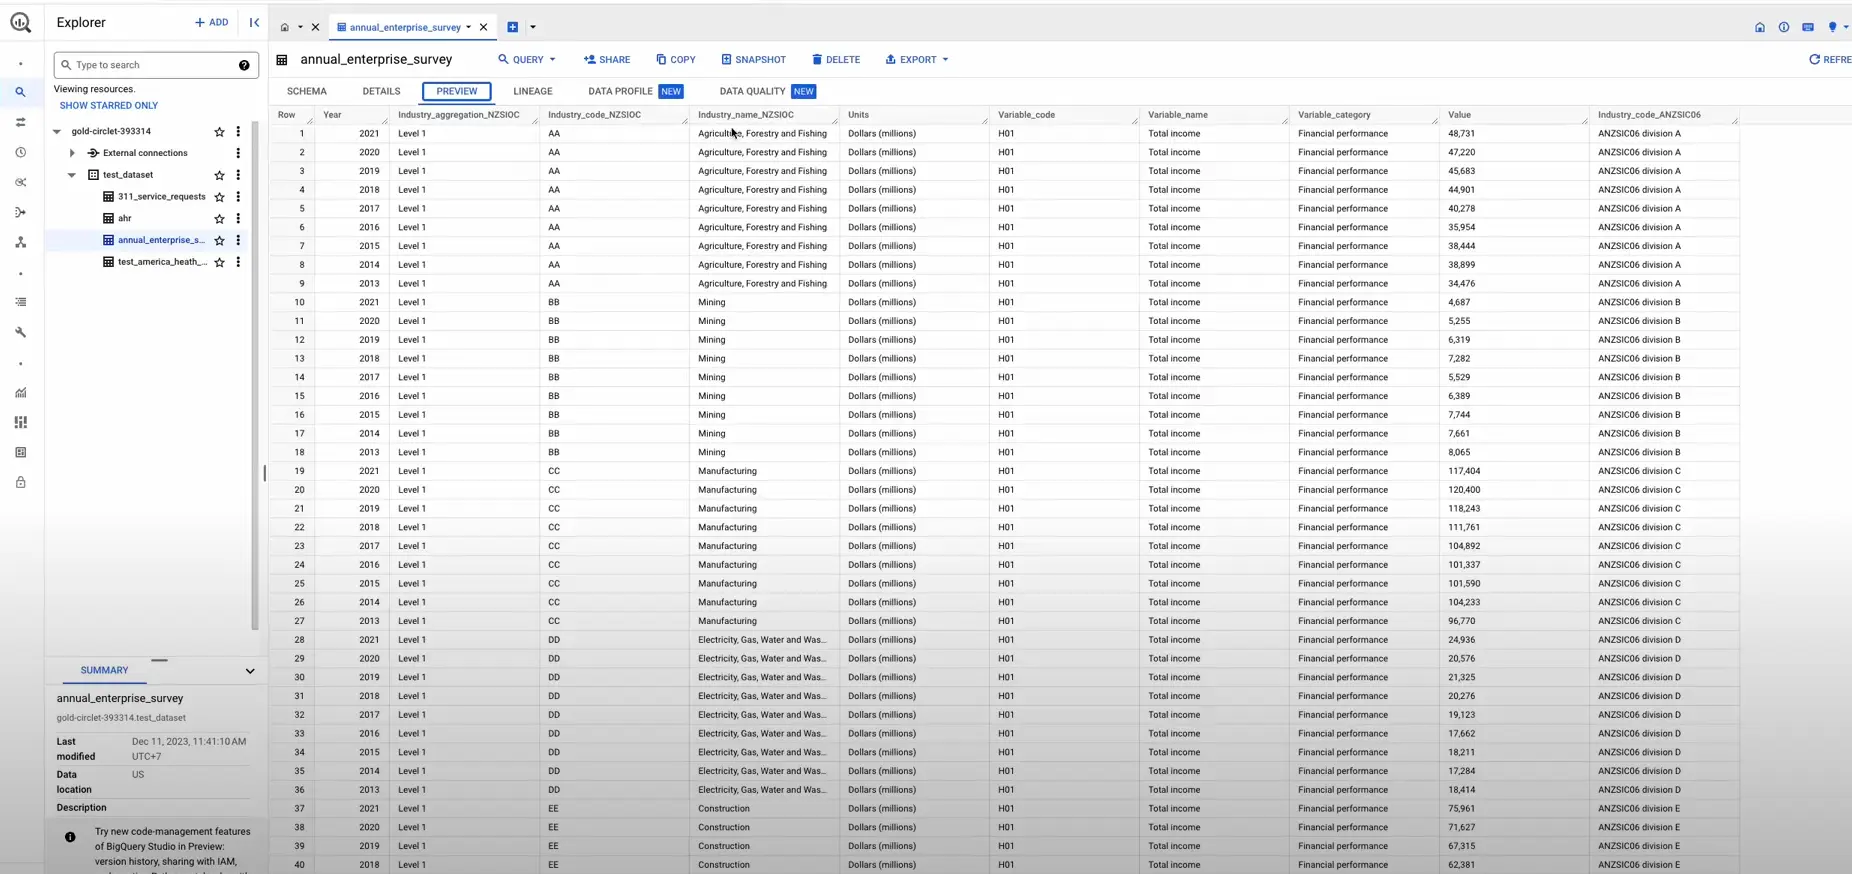
Task: Click the summary panel resize drag handle
Action: click(159, 660)
